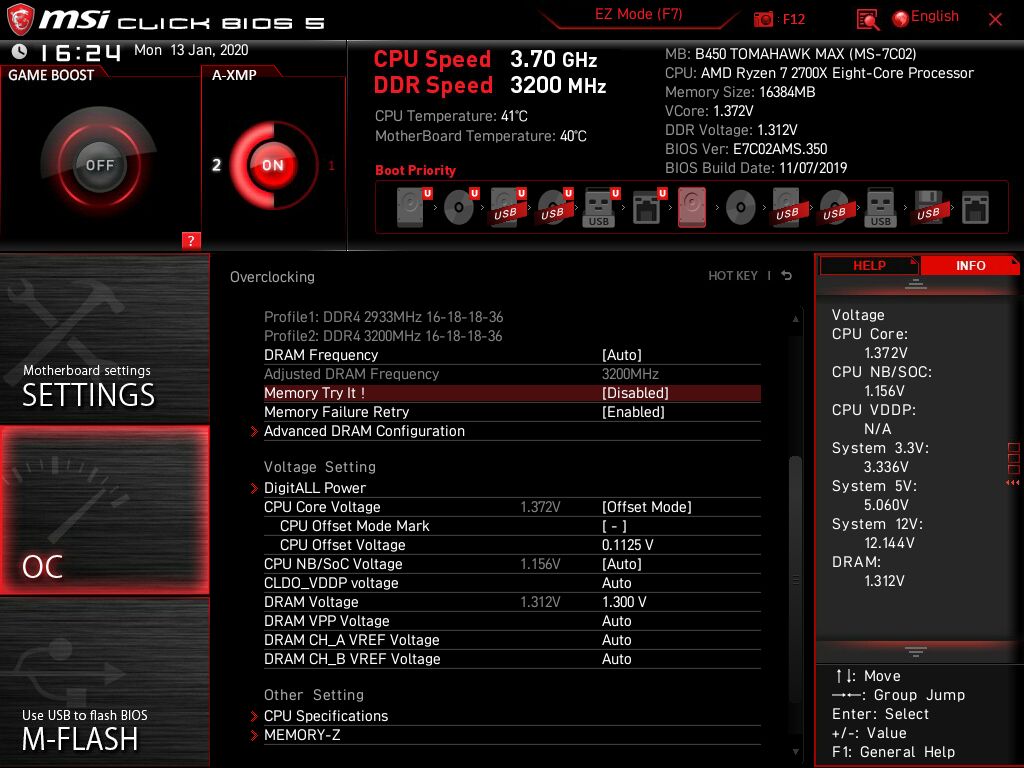Open the red question mark help for Game Boost
The width and height of the screenshot is (1024, 768).
click(191, 240)
